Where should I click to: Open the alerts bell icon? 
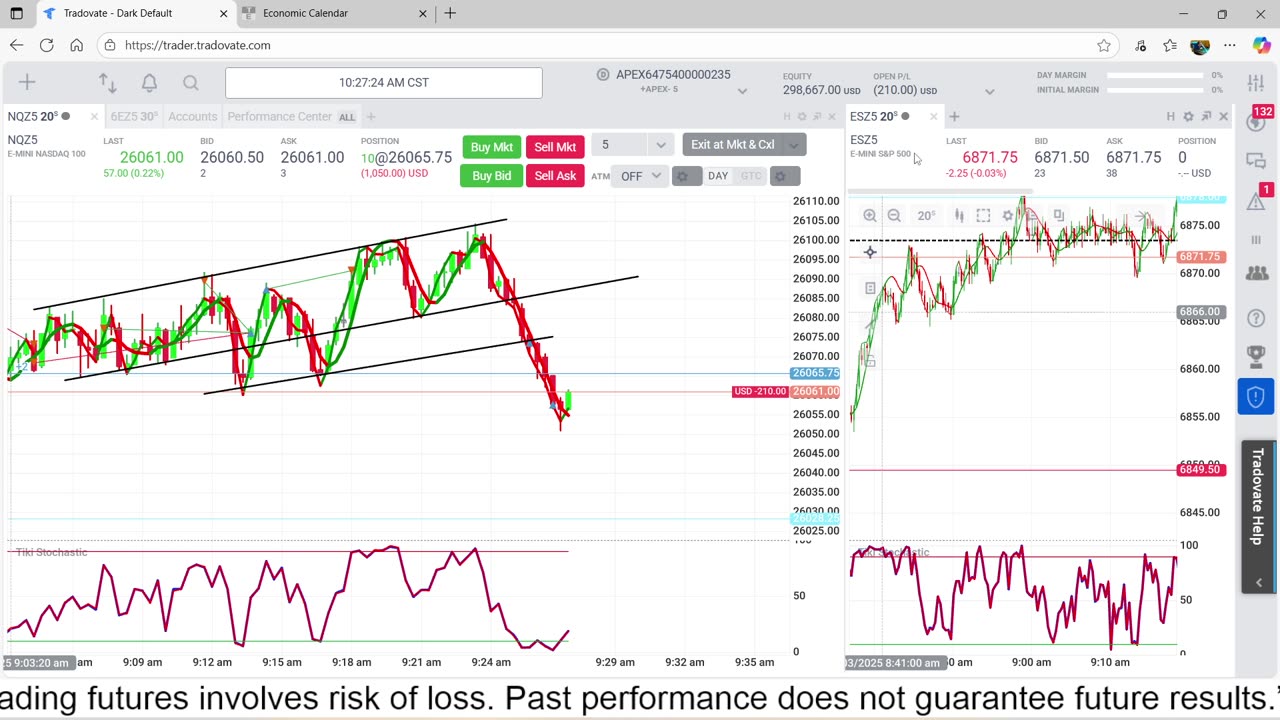click(x=149, y=83)
